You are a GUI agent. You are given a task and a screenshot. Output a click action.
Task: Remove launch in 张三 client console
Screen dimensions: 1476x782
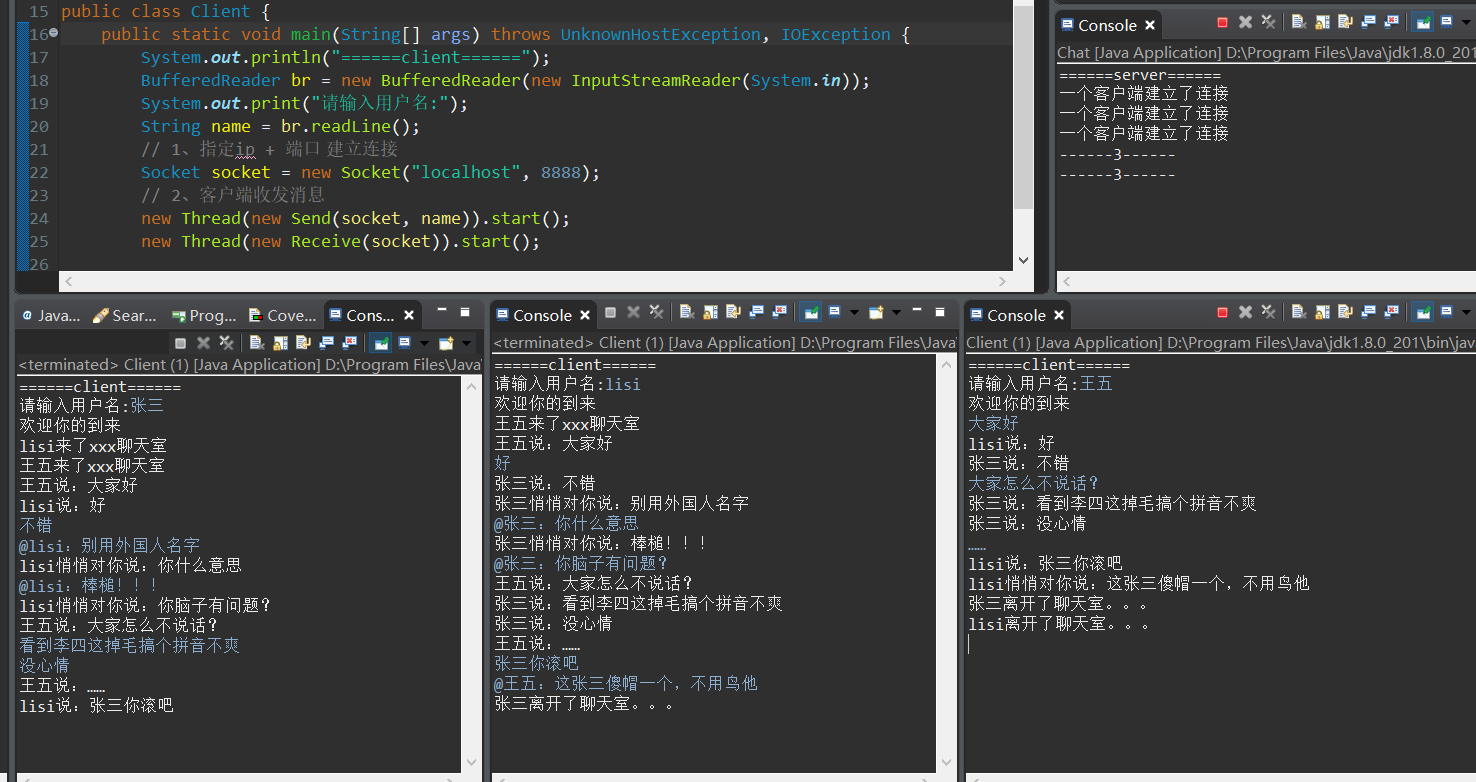click(x=203, y=343)
